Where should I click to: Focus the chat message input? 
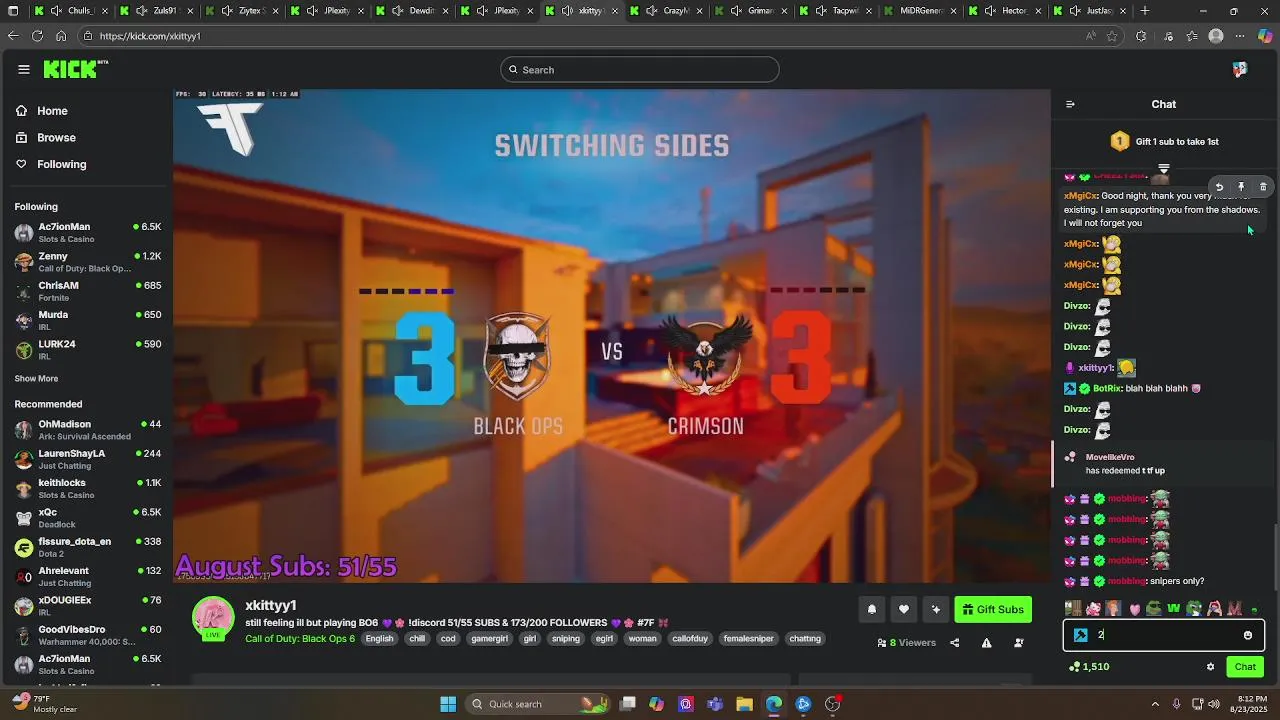click(1164, 635)
